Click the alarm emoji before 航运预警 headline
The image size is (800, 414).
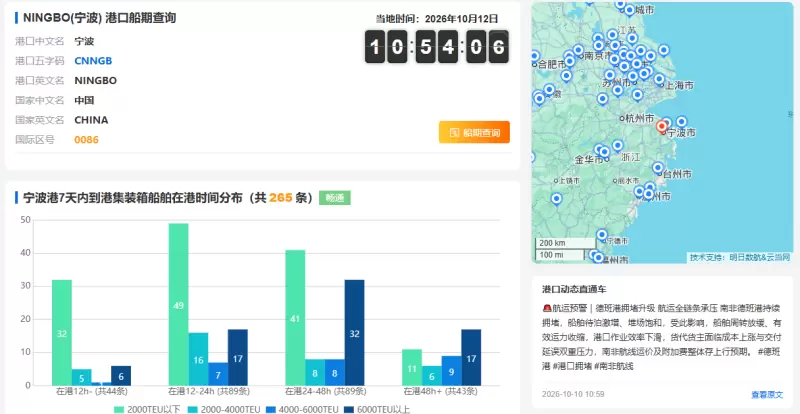(546, 308)
